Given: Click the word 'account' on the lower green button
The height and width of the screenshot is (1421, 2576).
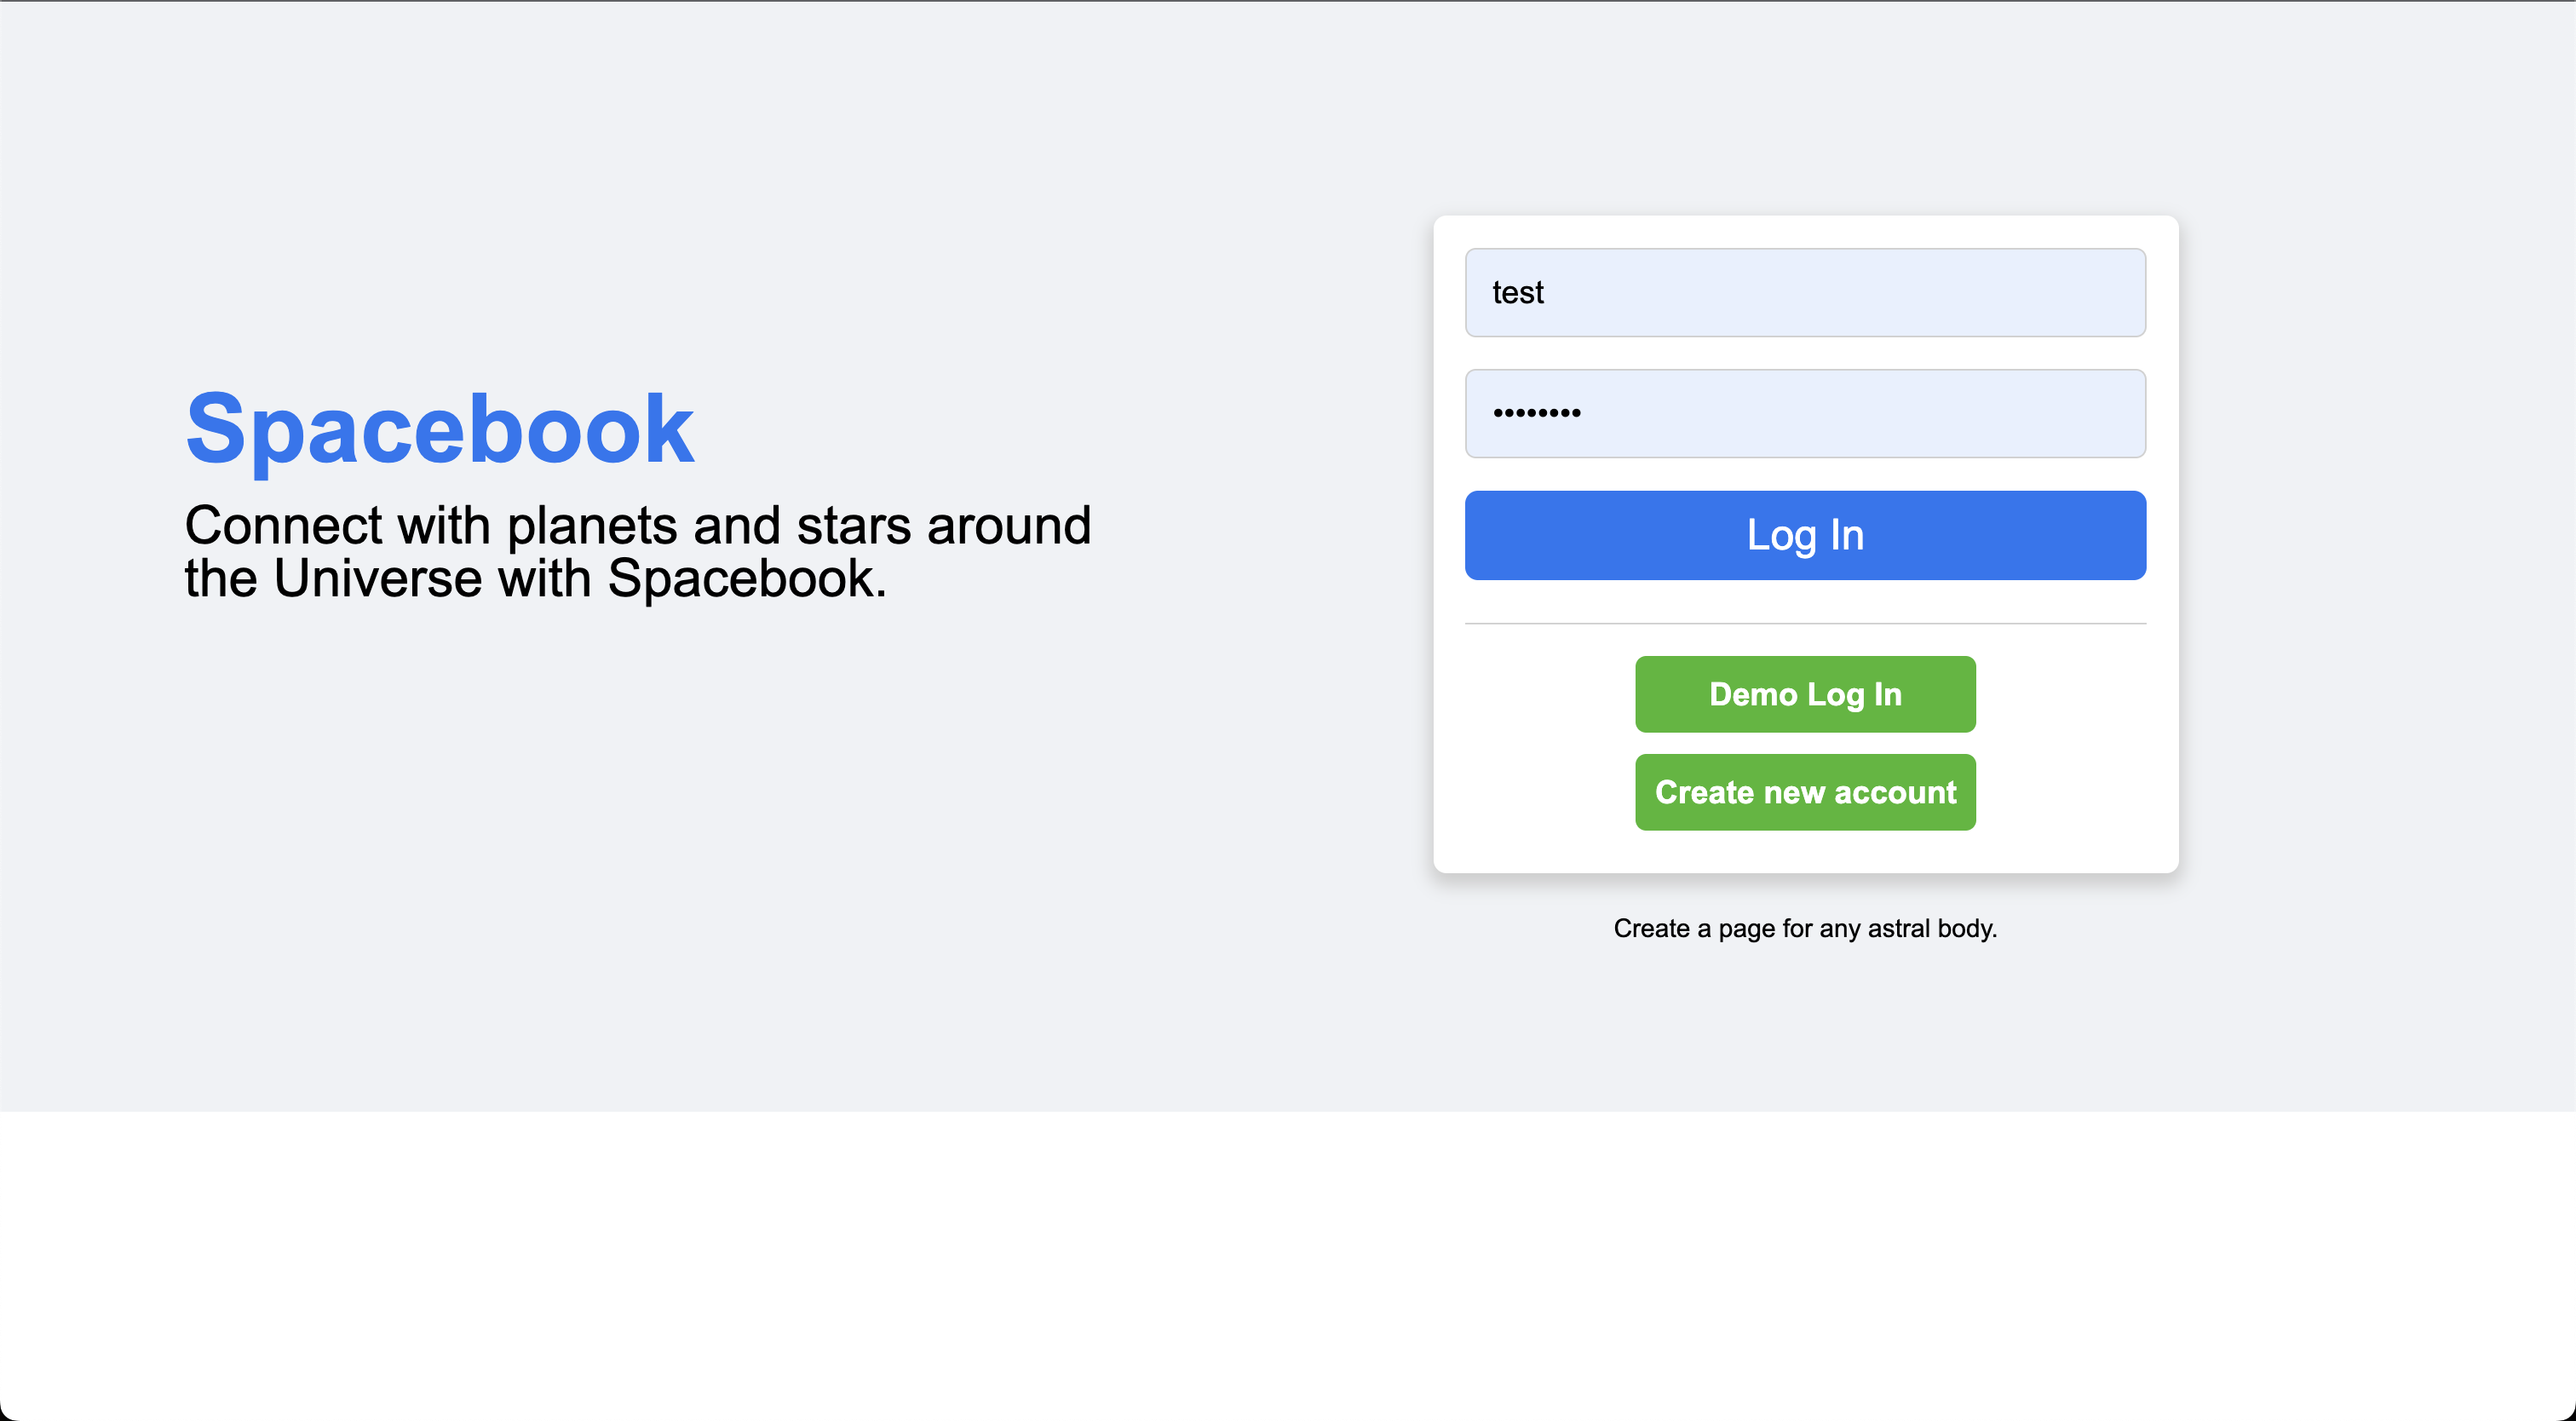Looking at the screenshot, I should [1895, 792].
